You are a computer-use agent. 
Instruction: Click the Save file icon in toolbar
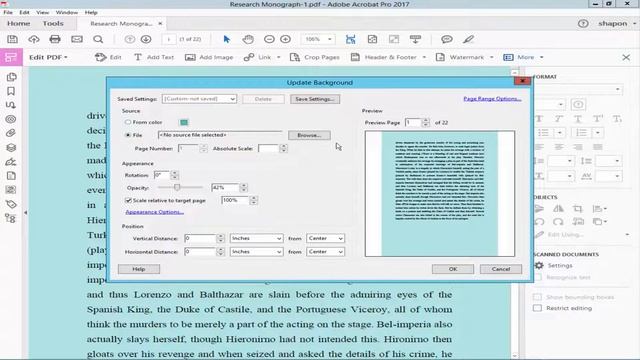pyautogui.click(x=12, y=39)
